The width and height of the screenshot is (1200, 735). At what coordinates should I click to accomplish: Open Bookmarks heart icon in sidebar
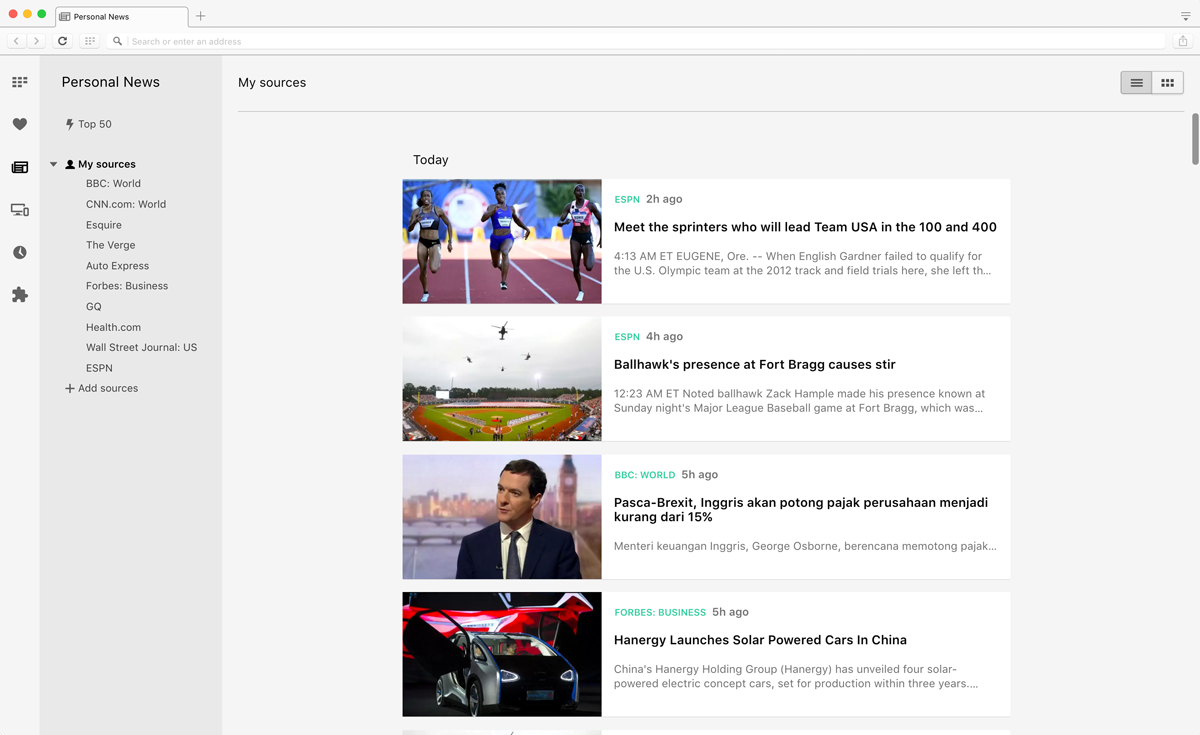[x=19, y=124]
